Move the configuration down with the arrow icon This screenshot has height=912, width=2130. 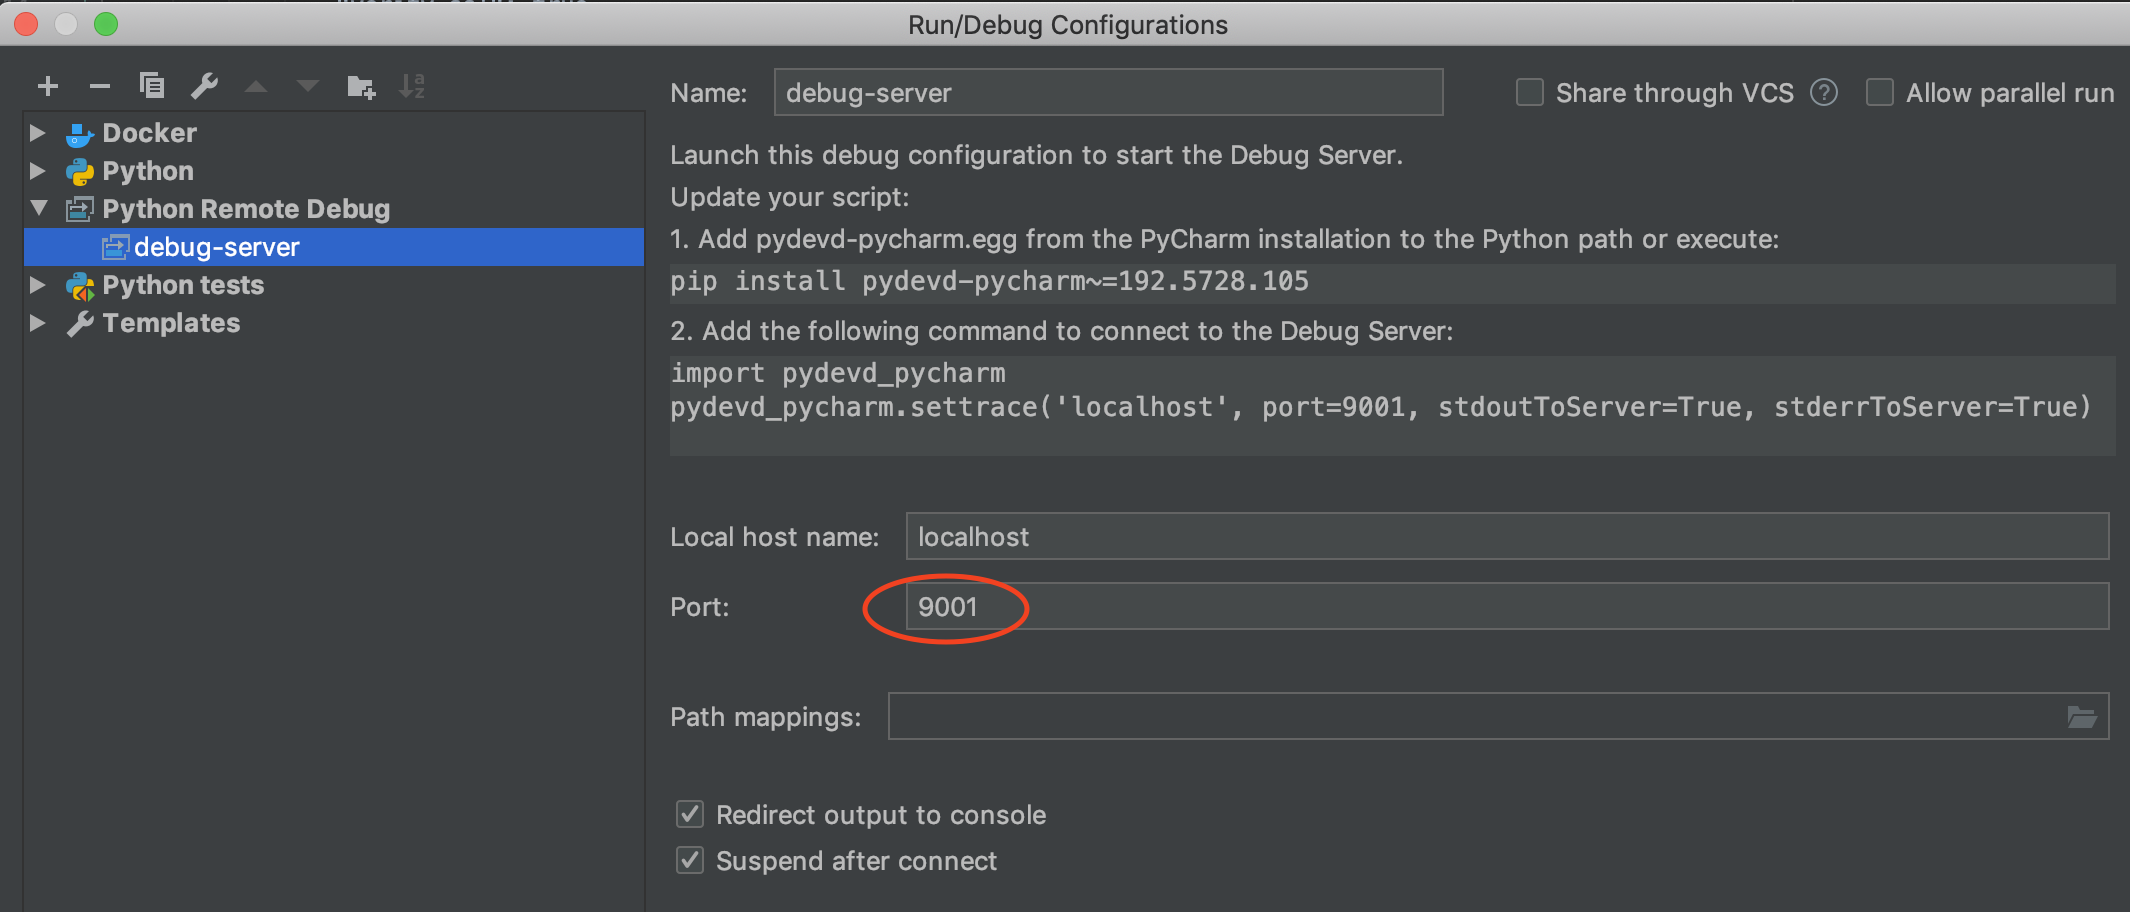[x=308, y=86]
